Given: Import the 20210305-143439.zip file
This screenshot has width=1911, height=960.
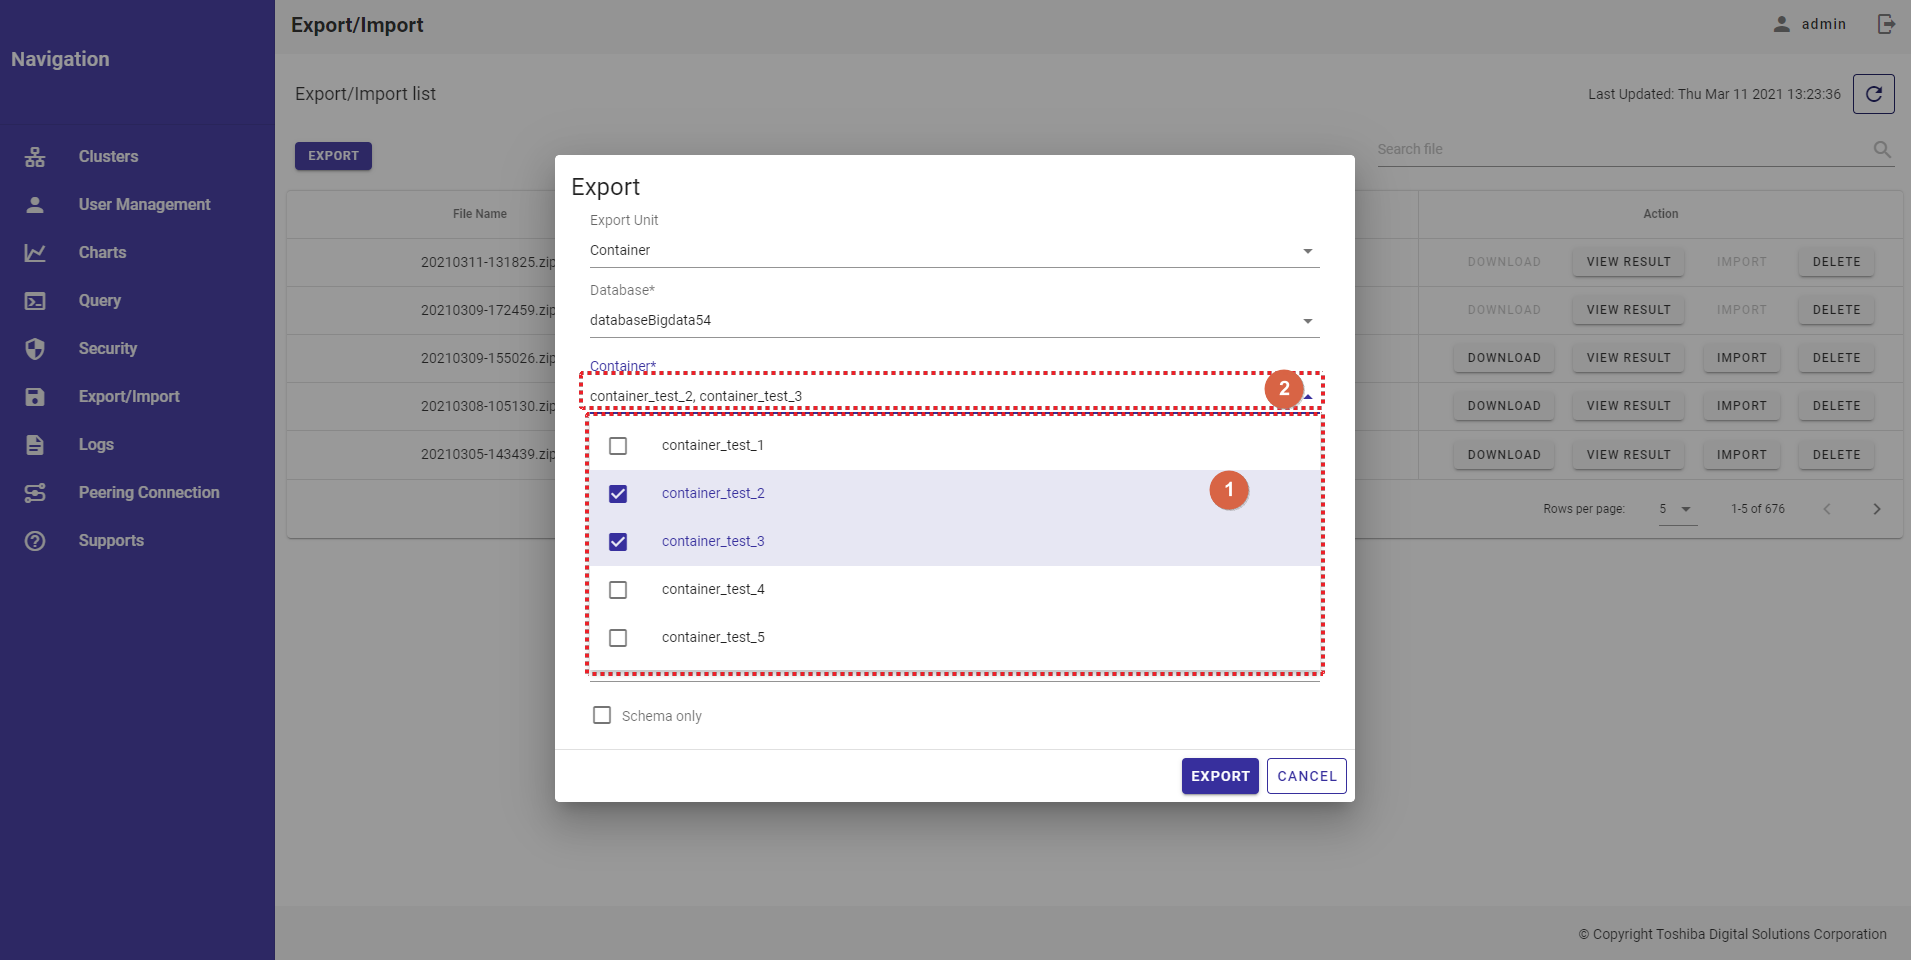Looking at the screenshot, I should click(x=1741, y=455).
